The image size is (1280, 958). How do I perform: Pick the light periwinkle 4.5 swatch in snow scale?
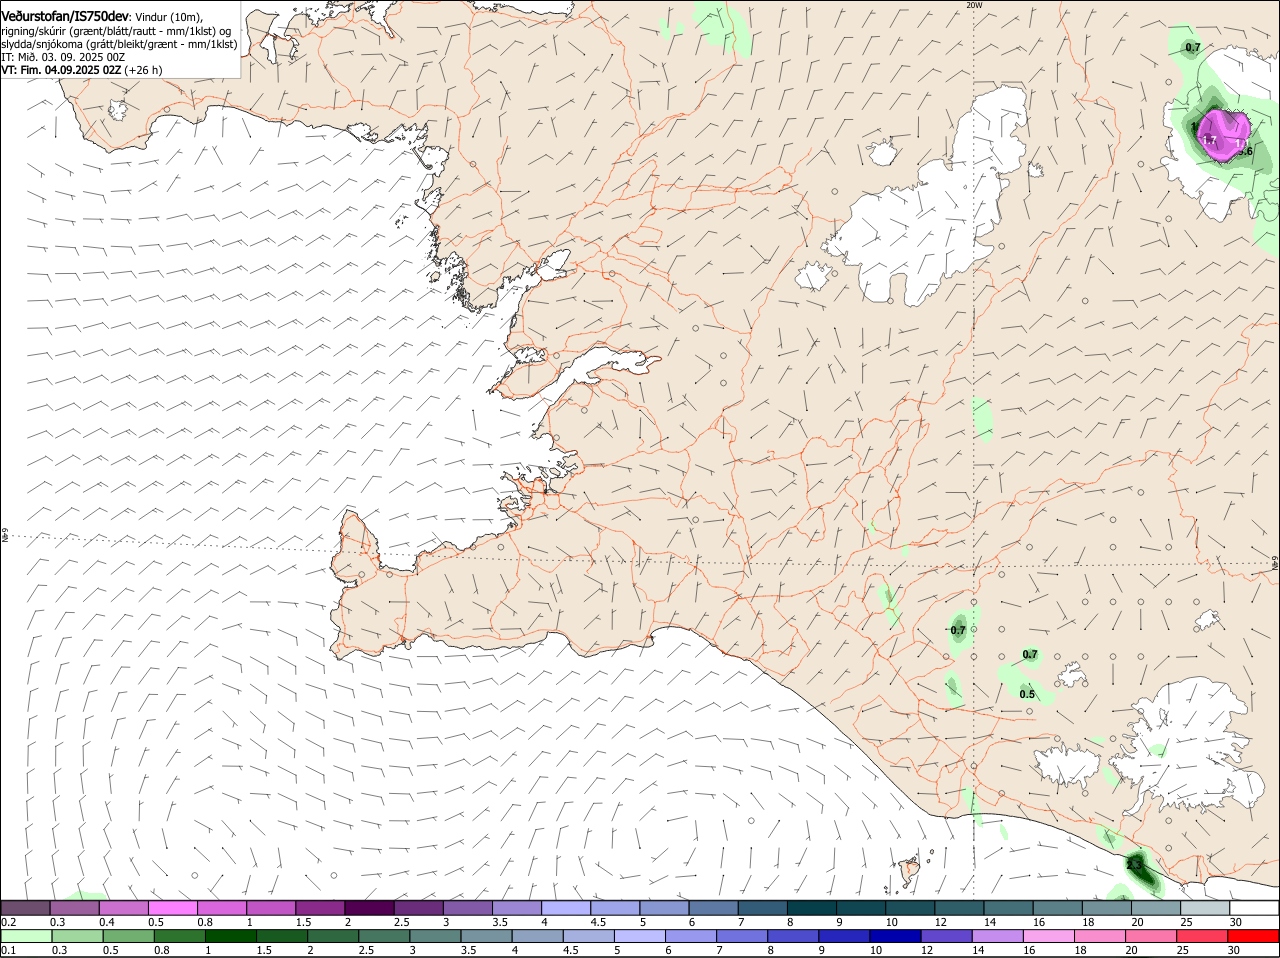click(x=616, y=907)
